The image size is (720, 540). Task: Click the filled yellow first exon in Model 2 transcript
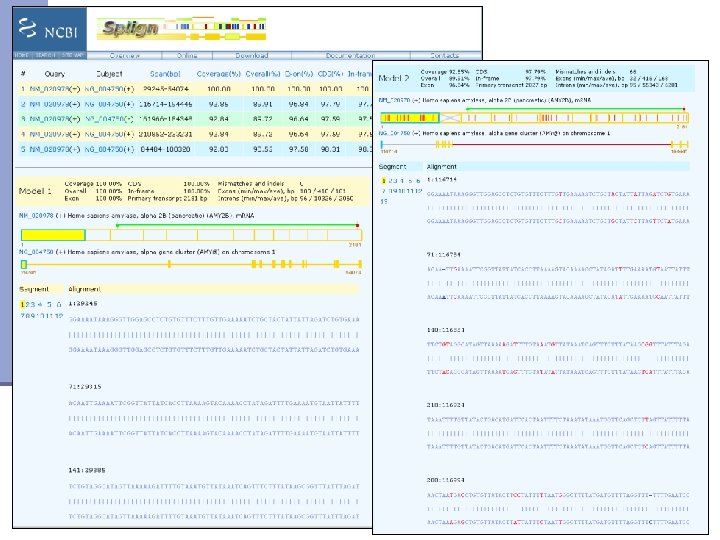(x=410, y=118)
